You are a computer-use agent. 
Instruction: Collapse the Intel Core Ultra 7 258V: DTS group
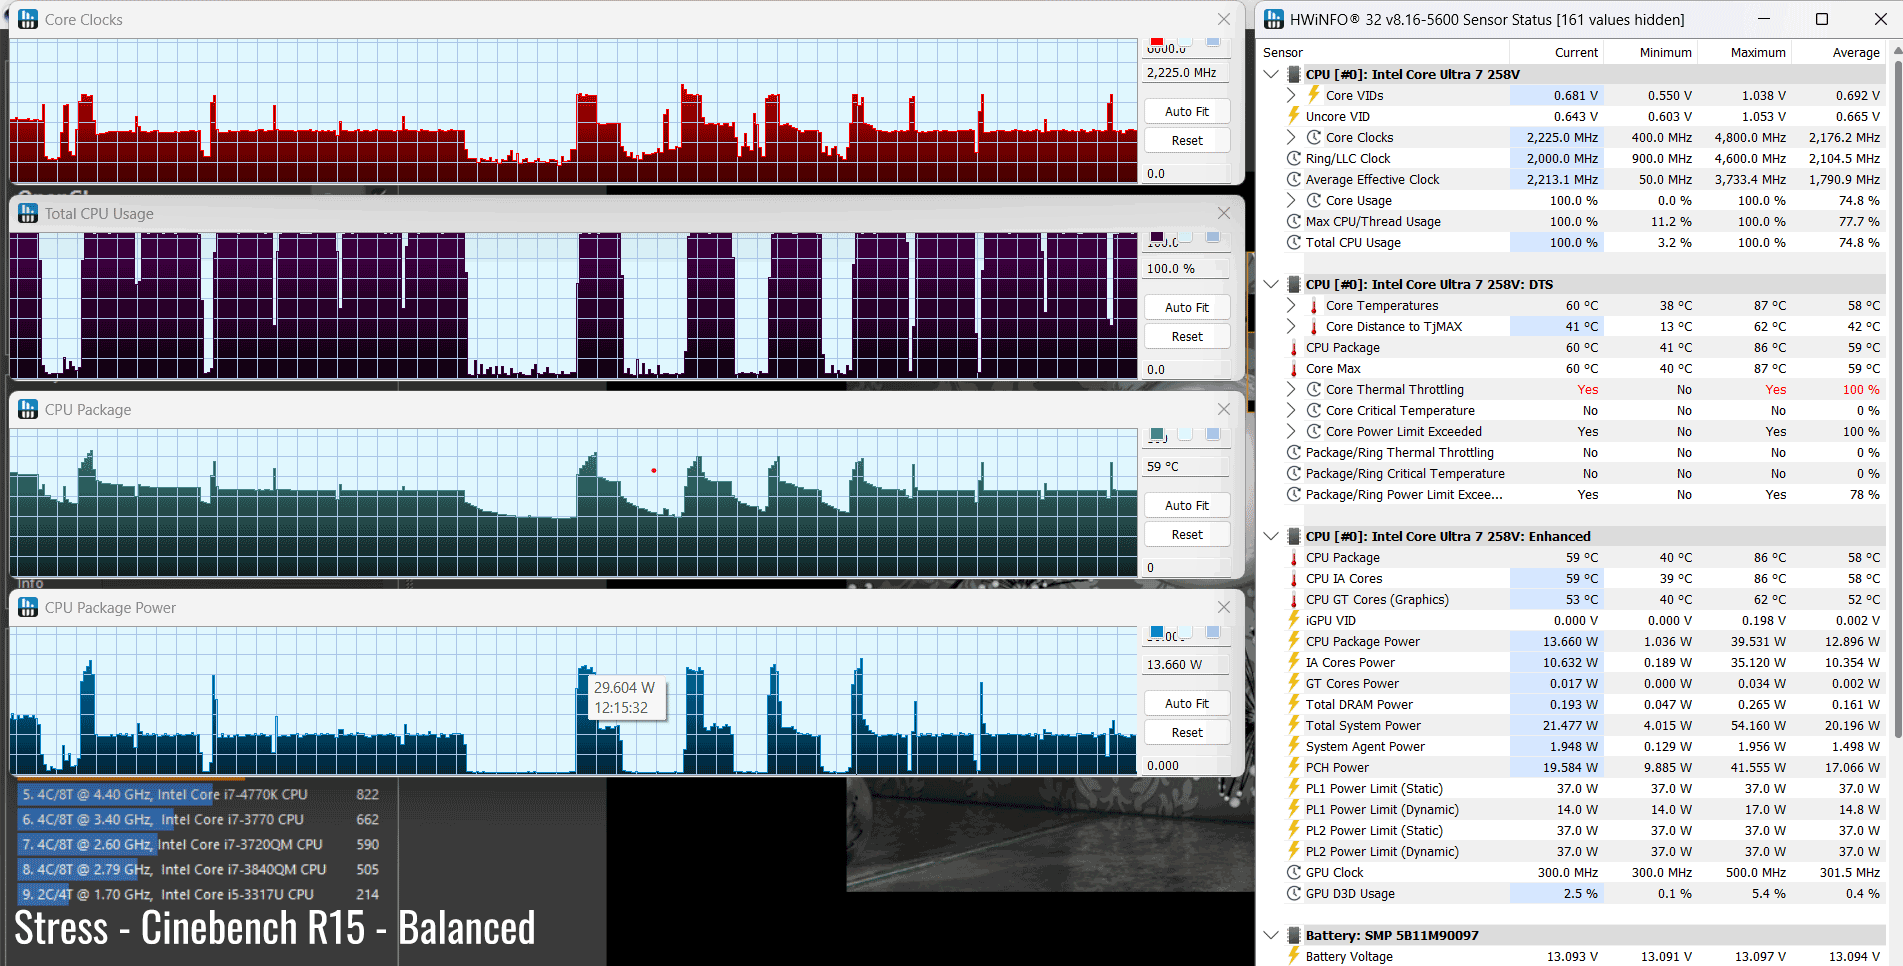pos(1271,284)
